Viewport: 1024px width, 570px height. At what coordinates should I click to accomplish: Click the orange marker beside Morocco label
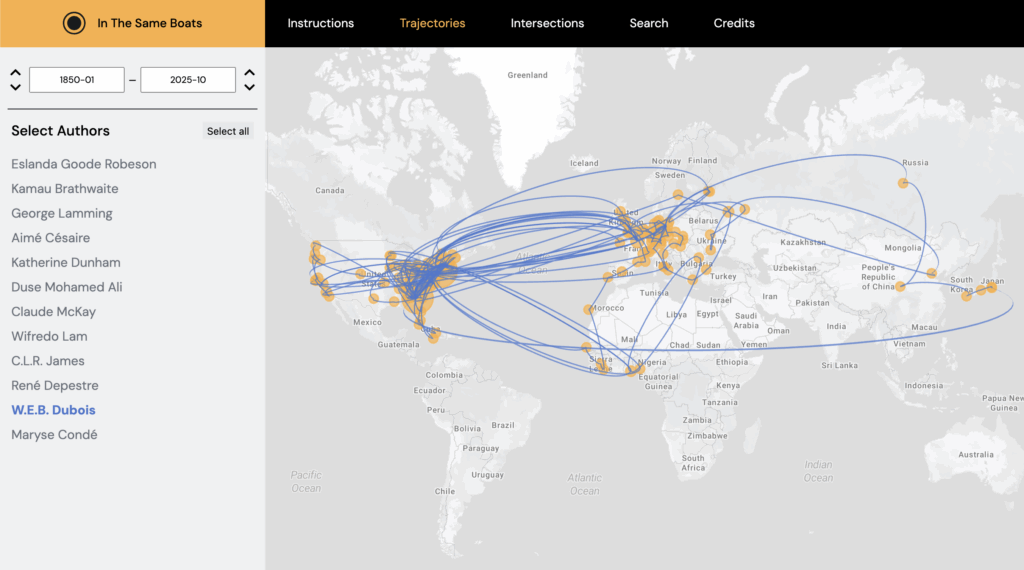pyautogui.click(x=588, y=309)
